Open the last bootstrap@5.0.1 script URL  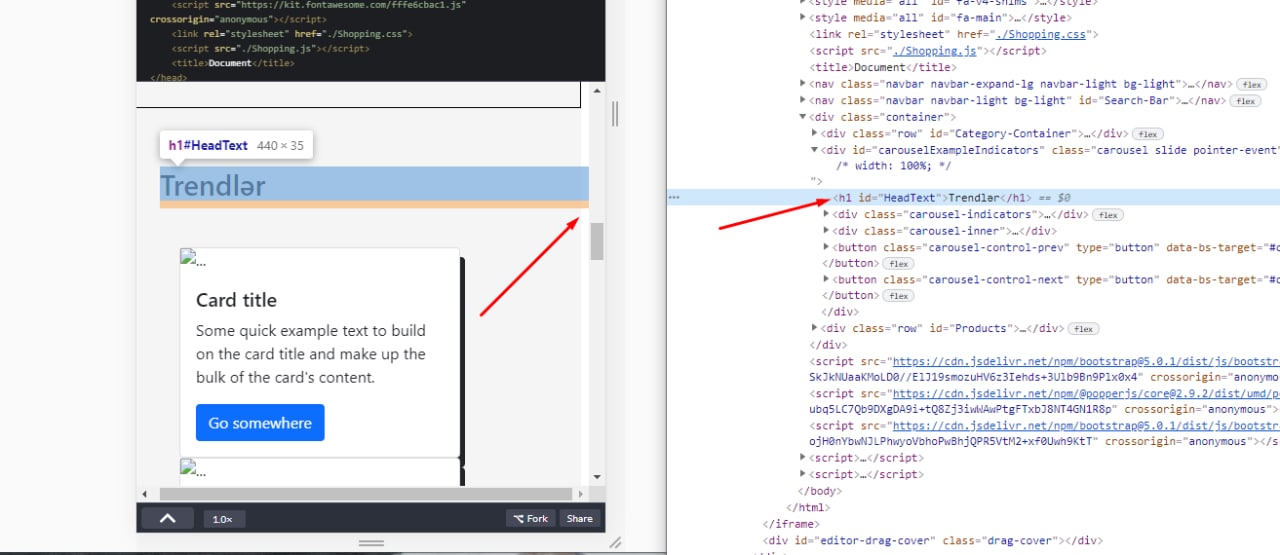pos(1086,427)
